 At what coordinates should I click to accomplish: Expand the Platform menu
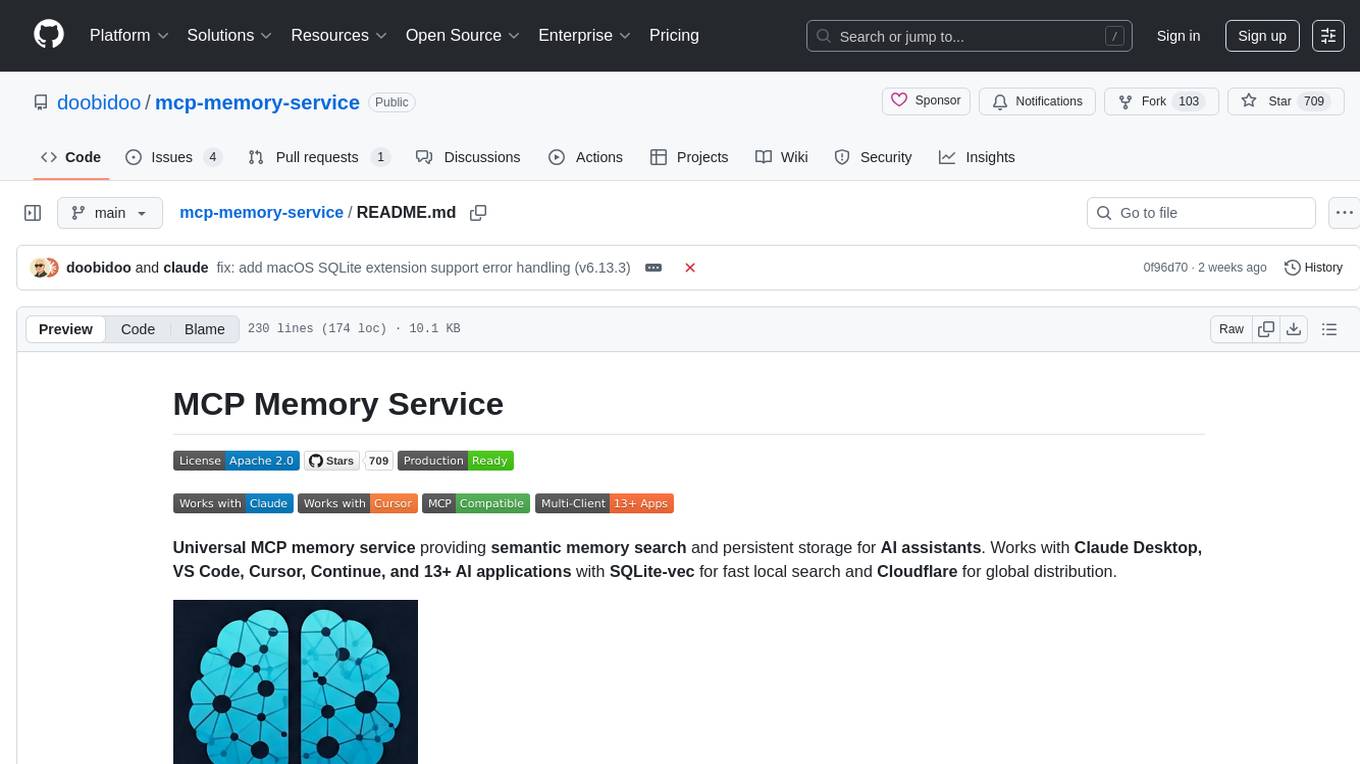(x=129, y=35)
